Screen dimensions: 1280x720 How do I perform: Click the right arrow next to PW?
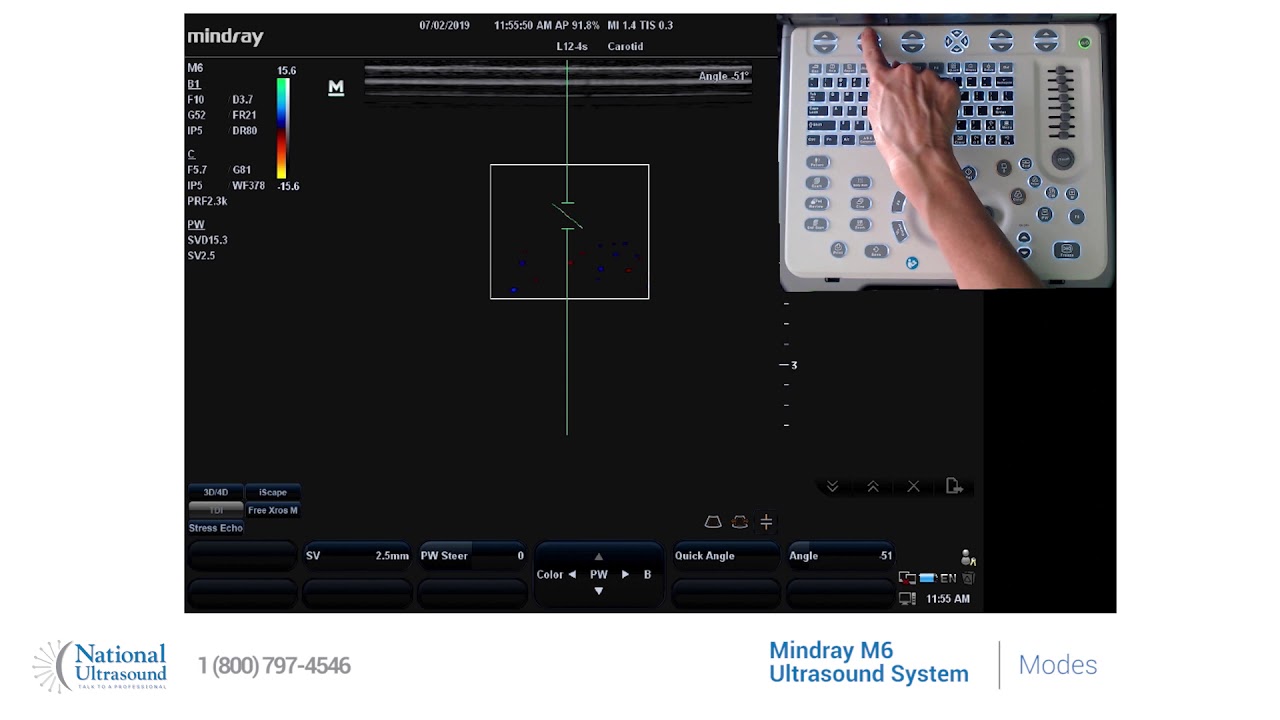[x=625, y=575]
